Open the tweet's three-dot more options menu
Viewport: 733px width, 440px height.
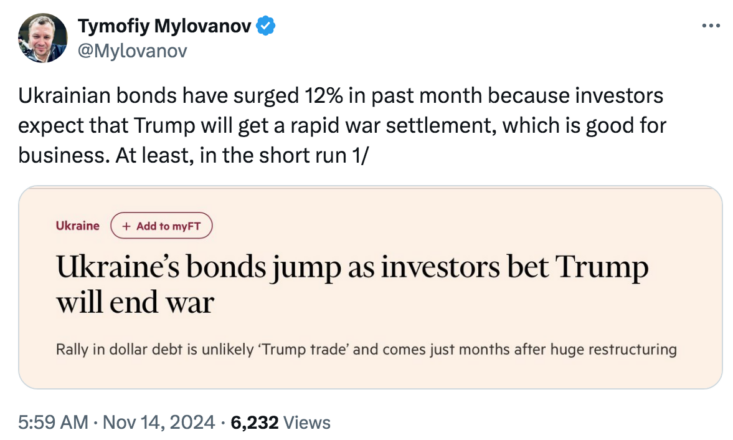pyautogui.click(x=711, y=26)
